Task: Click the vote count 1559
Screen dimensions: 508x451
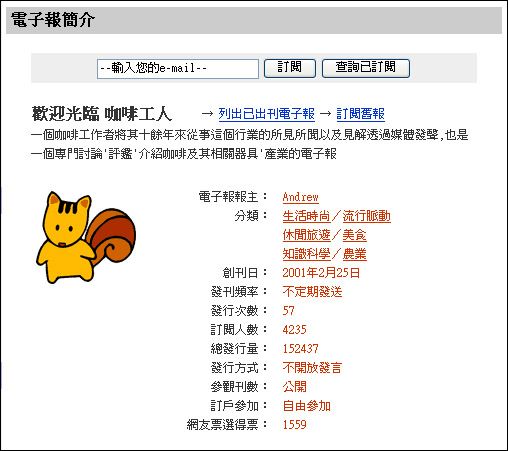Action: 294,425
